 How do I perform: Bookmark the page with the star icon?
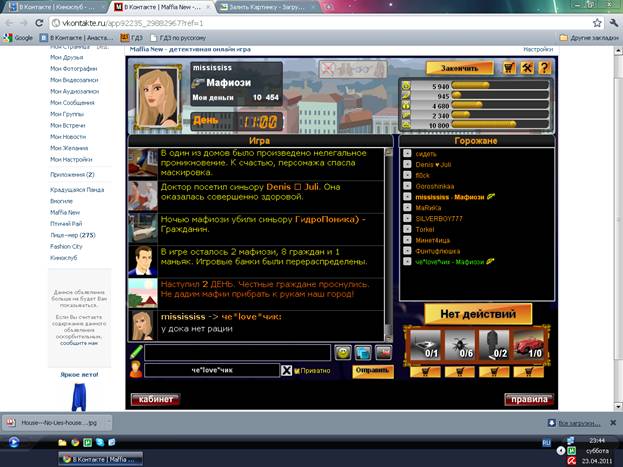pos(597,23)
